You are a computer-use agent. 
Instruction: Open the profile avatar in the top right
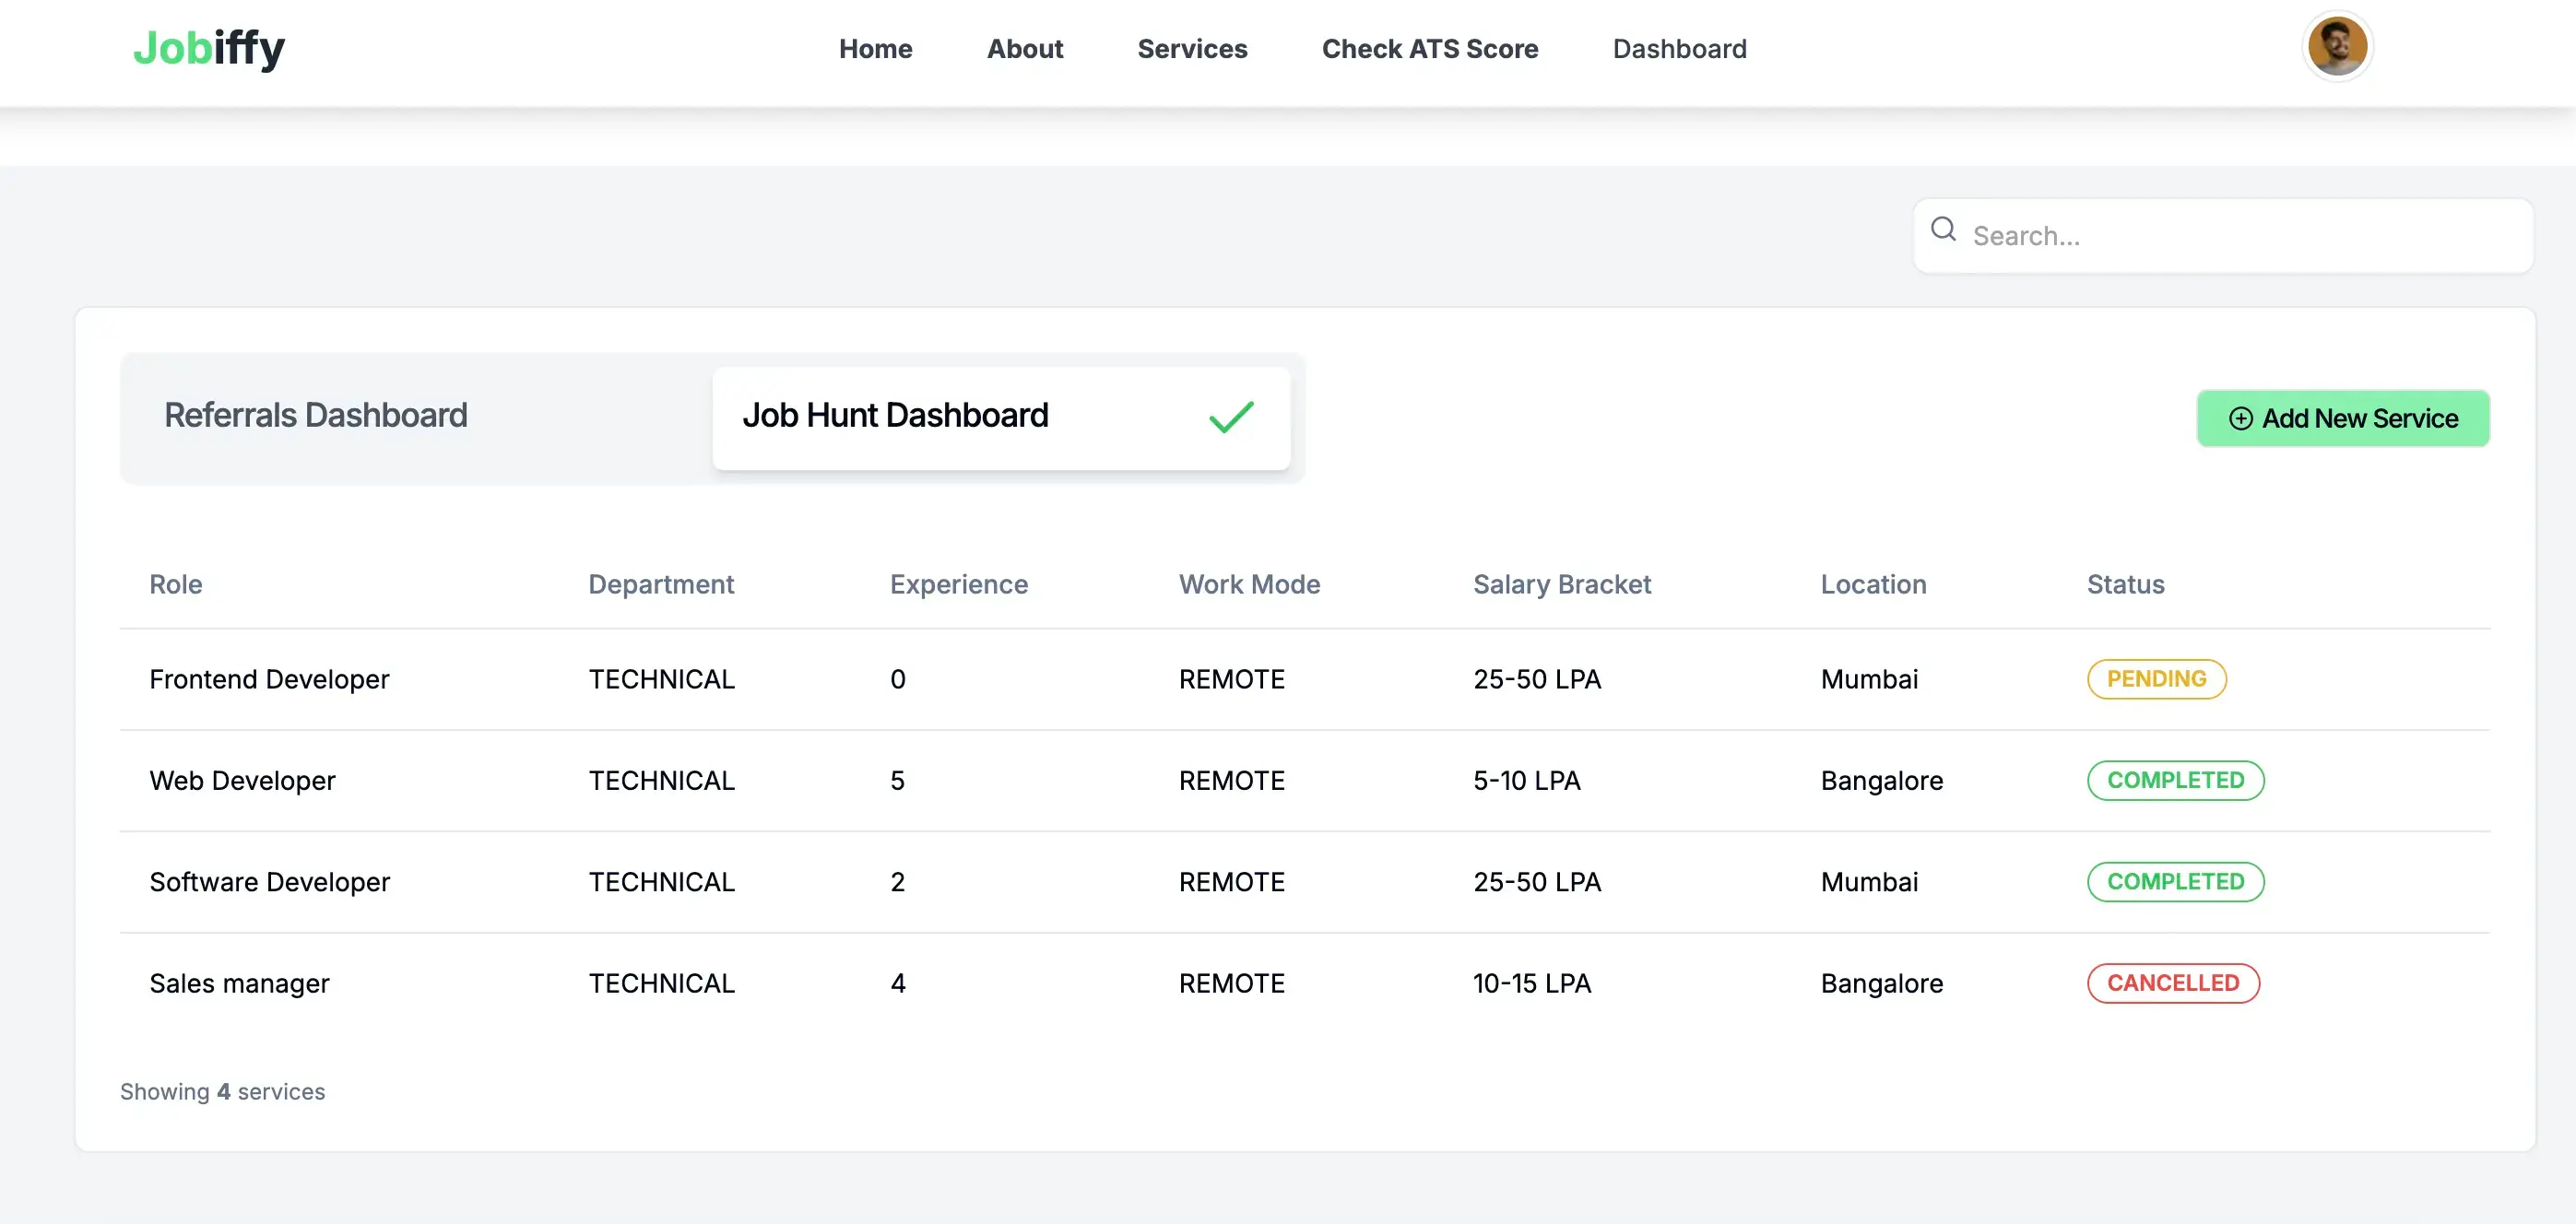[2337, 46]
